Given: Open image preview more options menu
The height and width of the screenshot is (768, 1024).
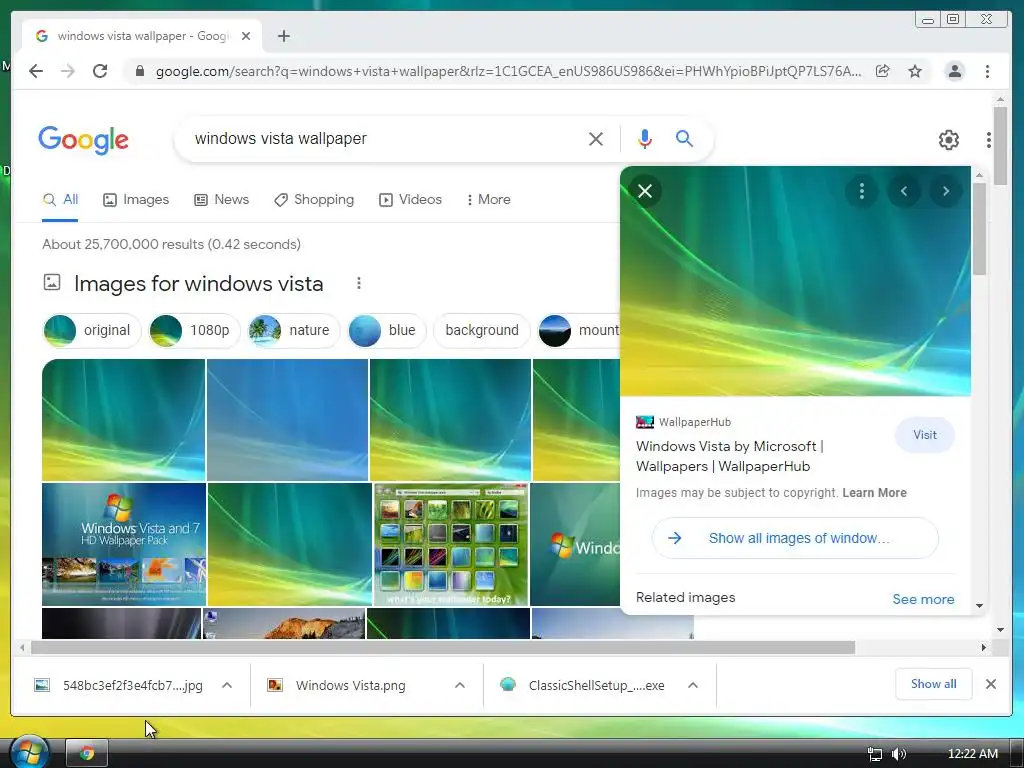Looking at the screenshot, I should coord(862,191).
